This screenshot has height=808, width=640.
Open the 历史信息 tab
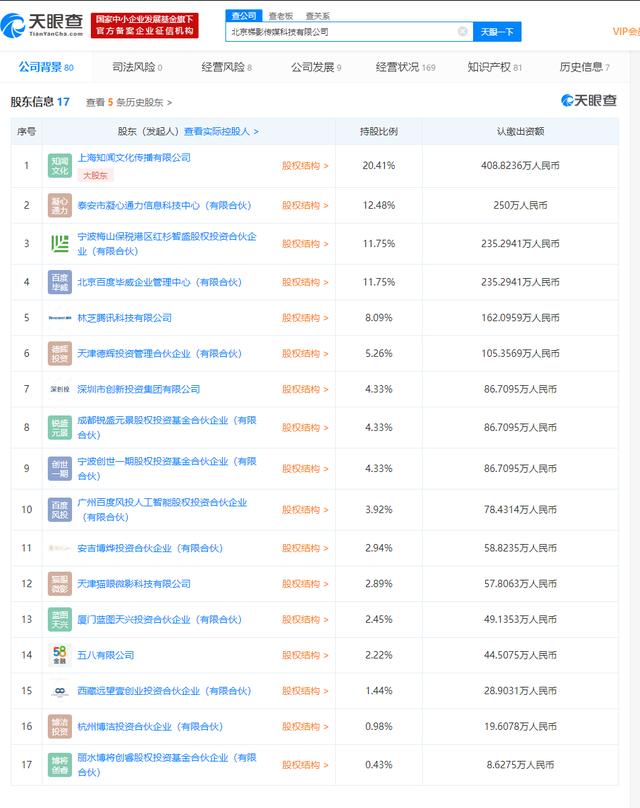click(x=584, y=67)
